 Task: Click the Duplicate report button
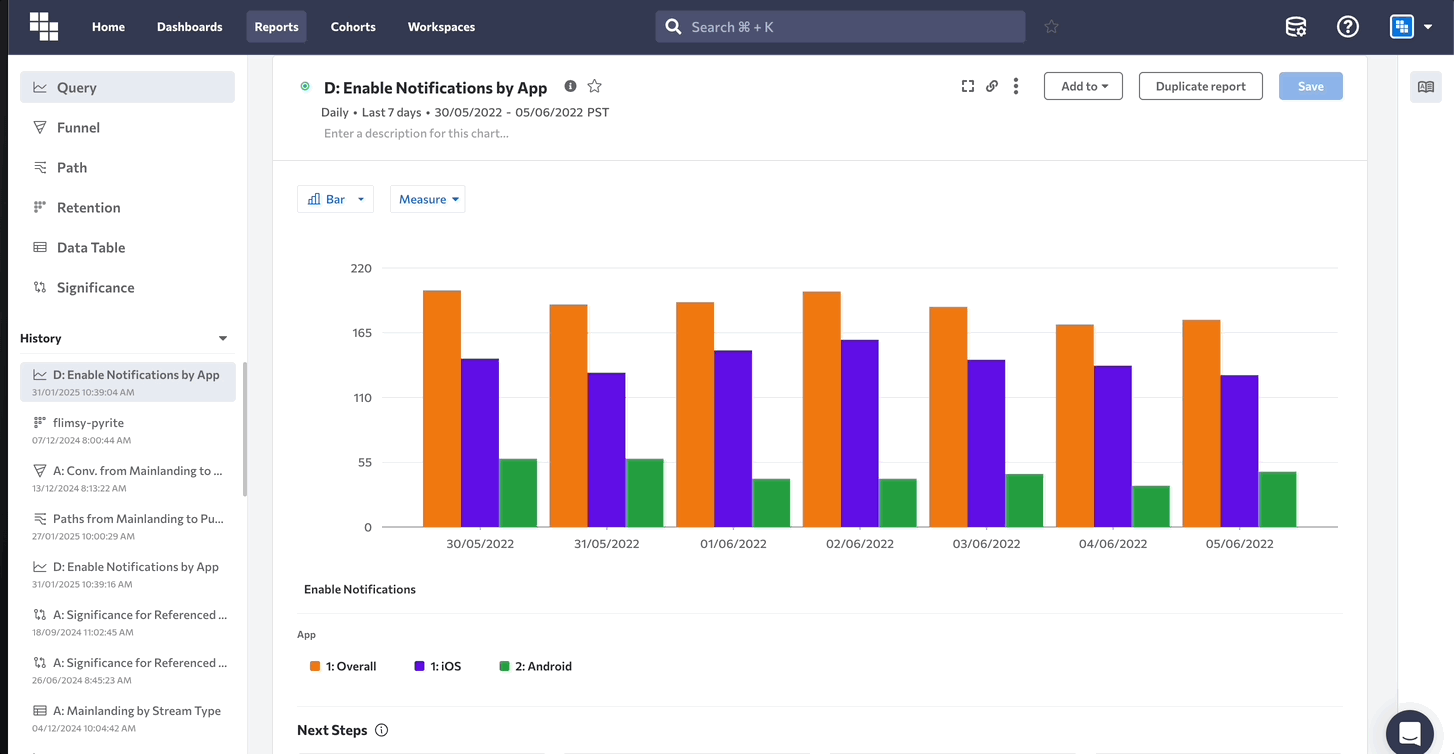tap(1200, 86)
